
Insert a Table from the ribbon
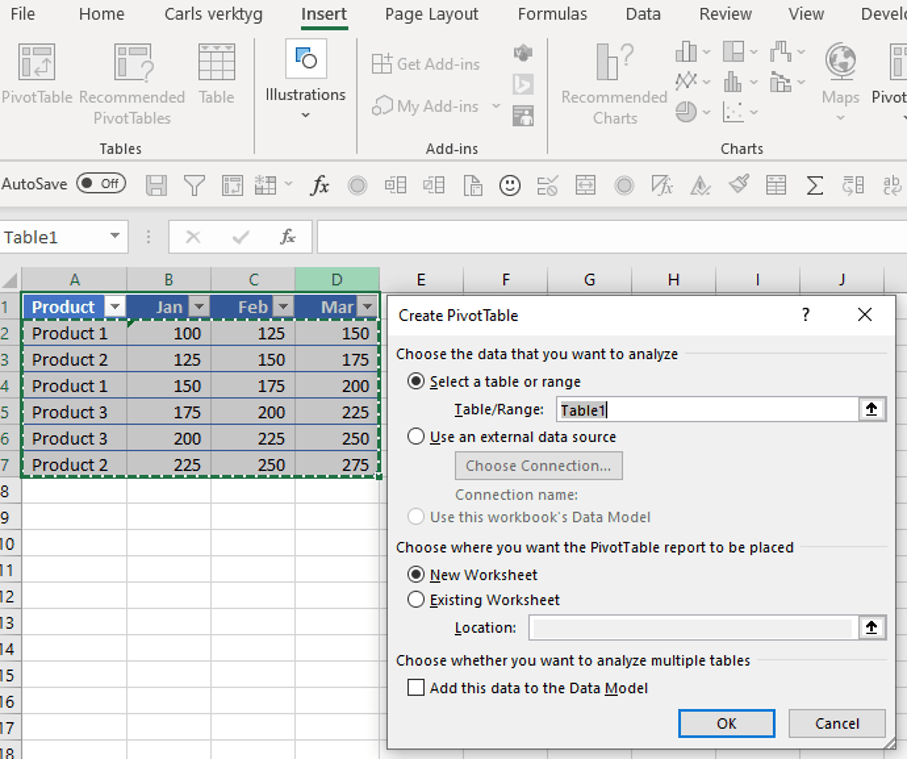pyautogui.click(x=217, y=72)
